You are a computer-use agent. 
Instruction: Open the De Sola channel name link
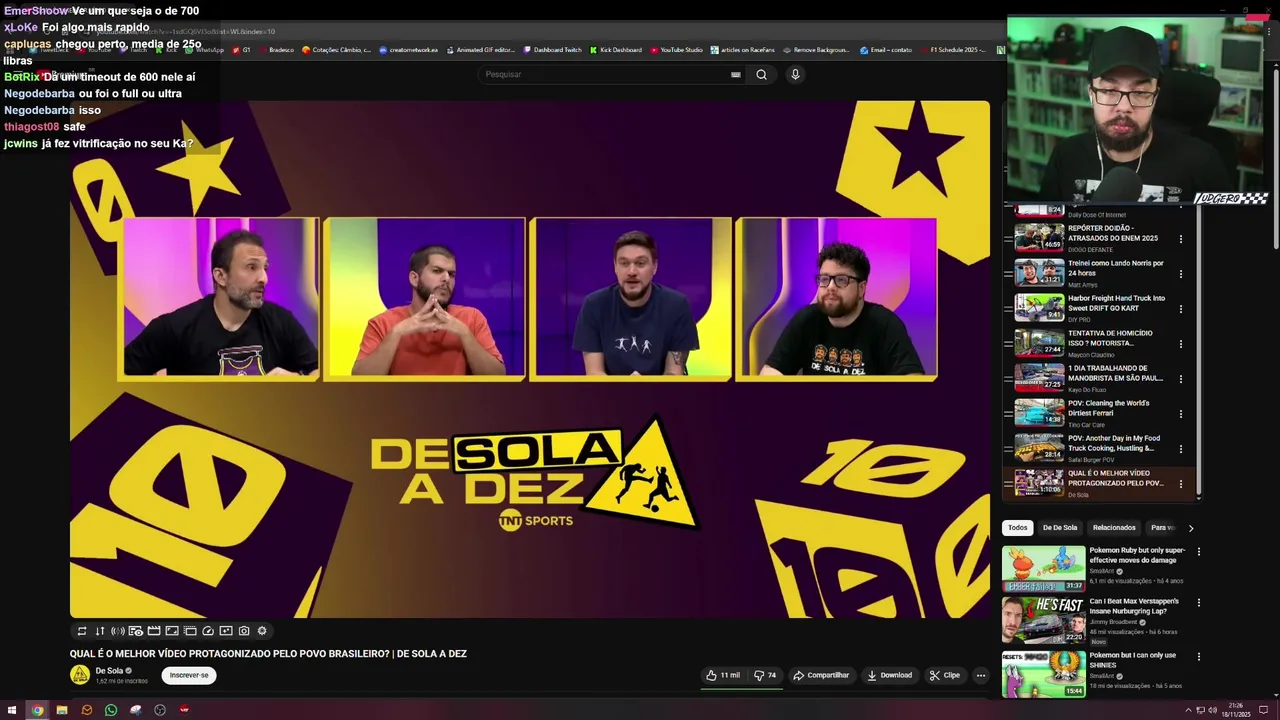coord(109,671)
